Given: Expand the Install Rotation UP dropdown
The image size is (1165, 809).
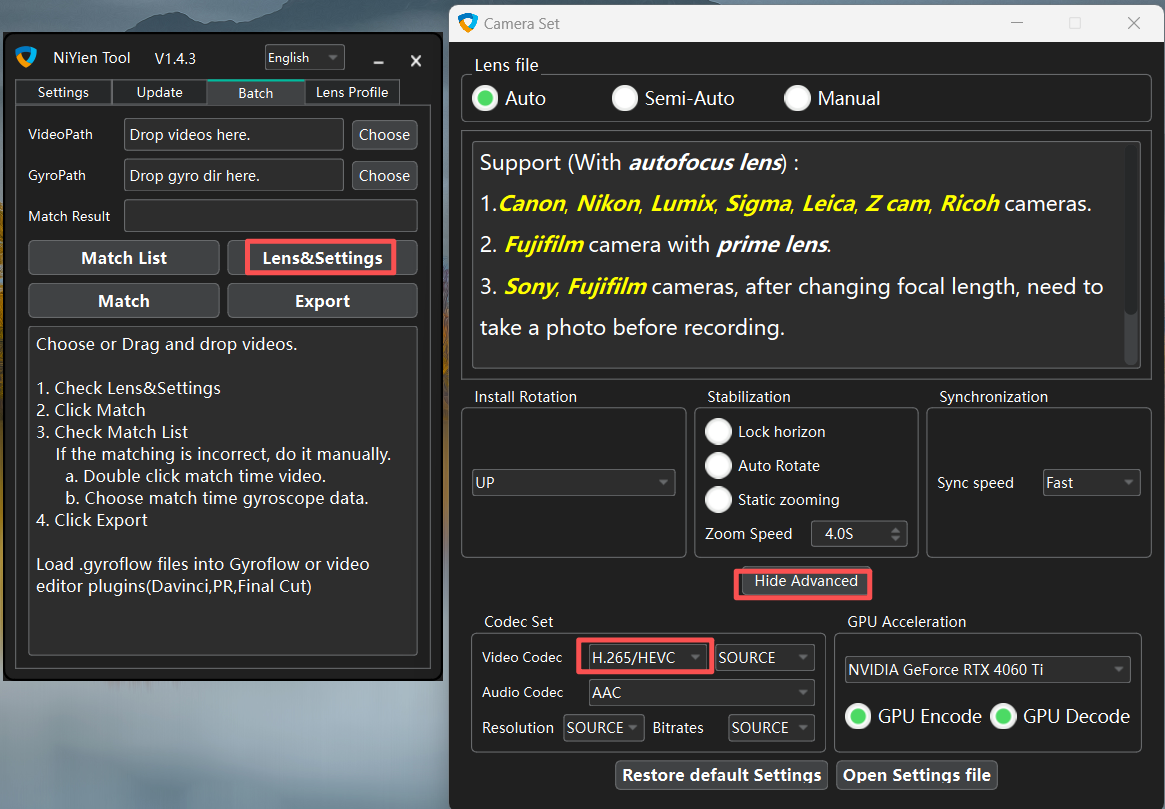Looking at the screenshot, I should tap(573, 483).
